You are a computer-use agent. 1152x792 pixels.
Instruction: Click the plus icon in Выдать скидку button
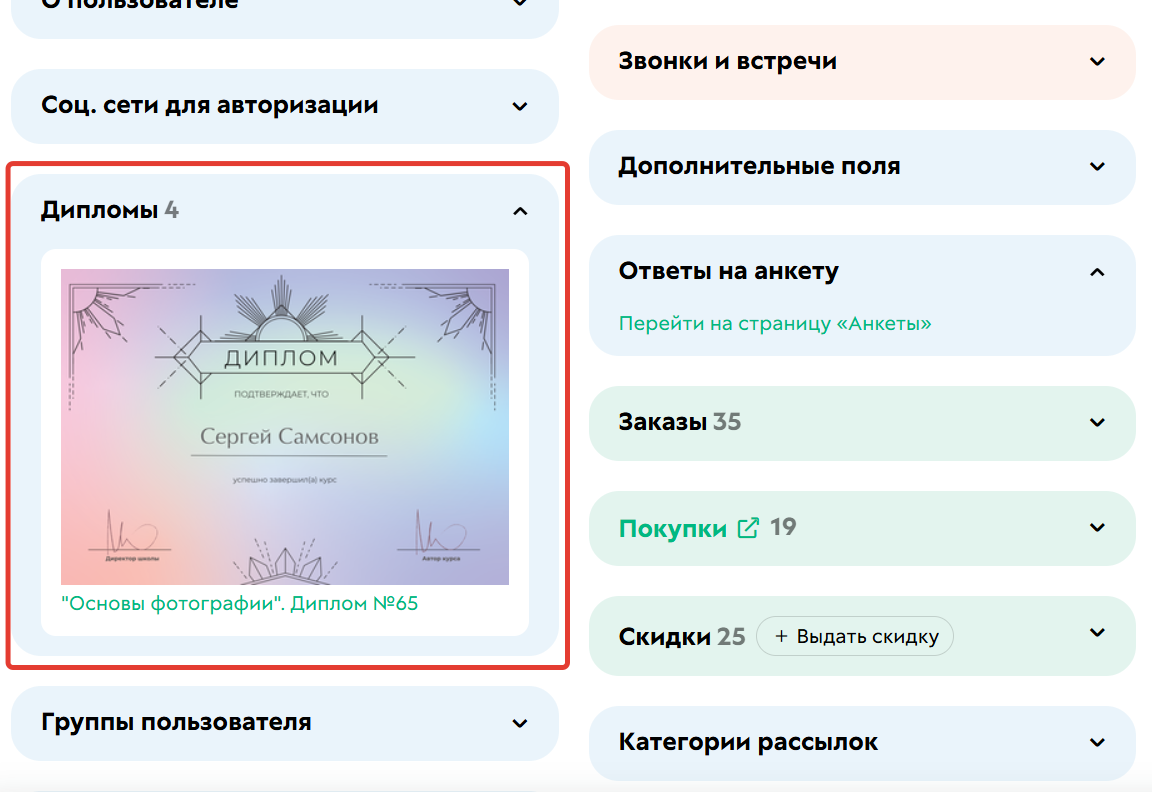[x=780, y=636]
